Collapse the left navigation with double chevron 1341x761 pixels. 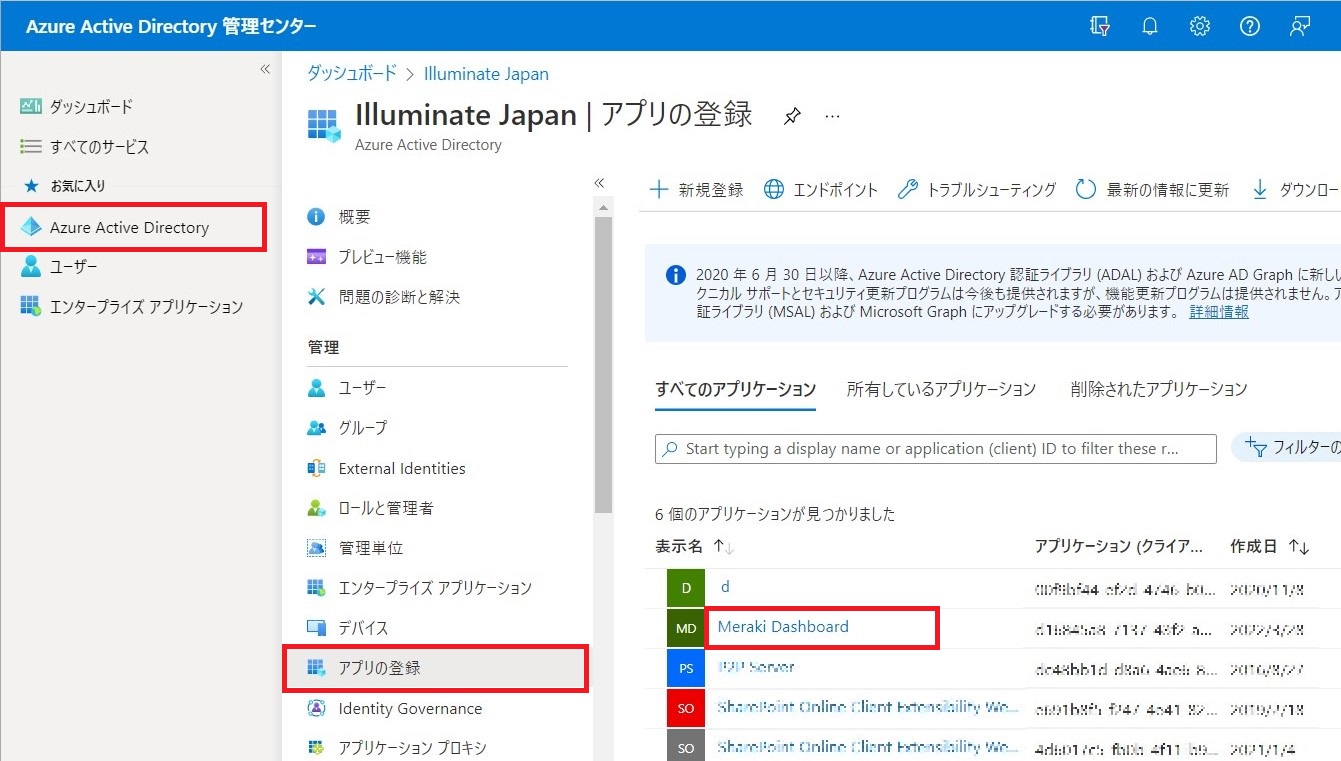point(265,69)
